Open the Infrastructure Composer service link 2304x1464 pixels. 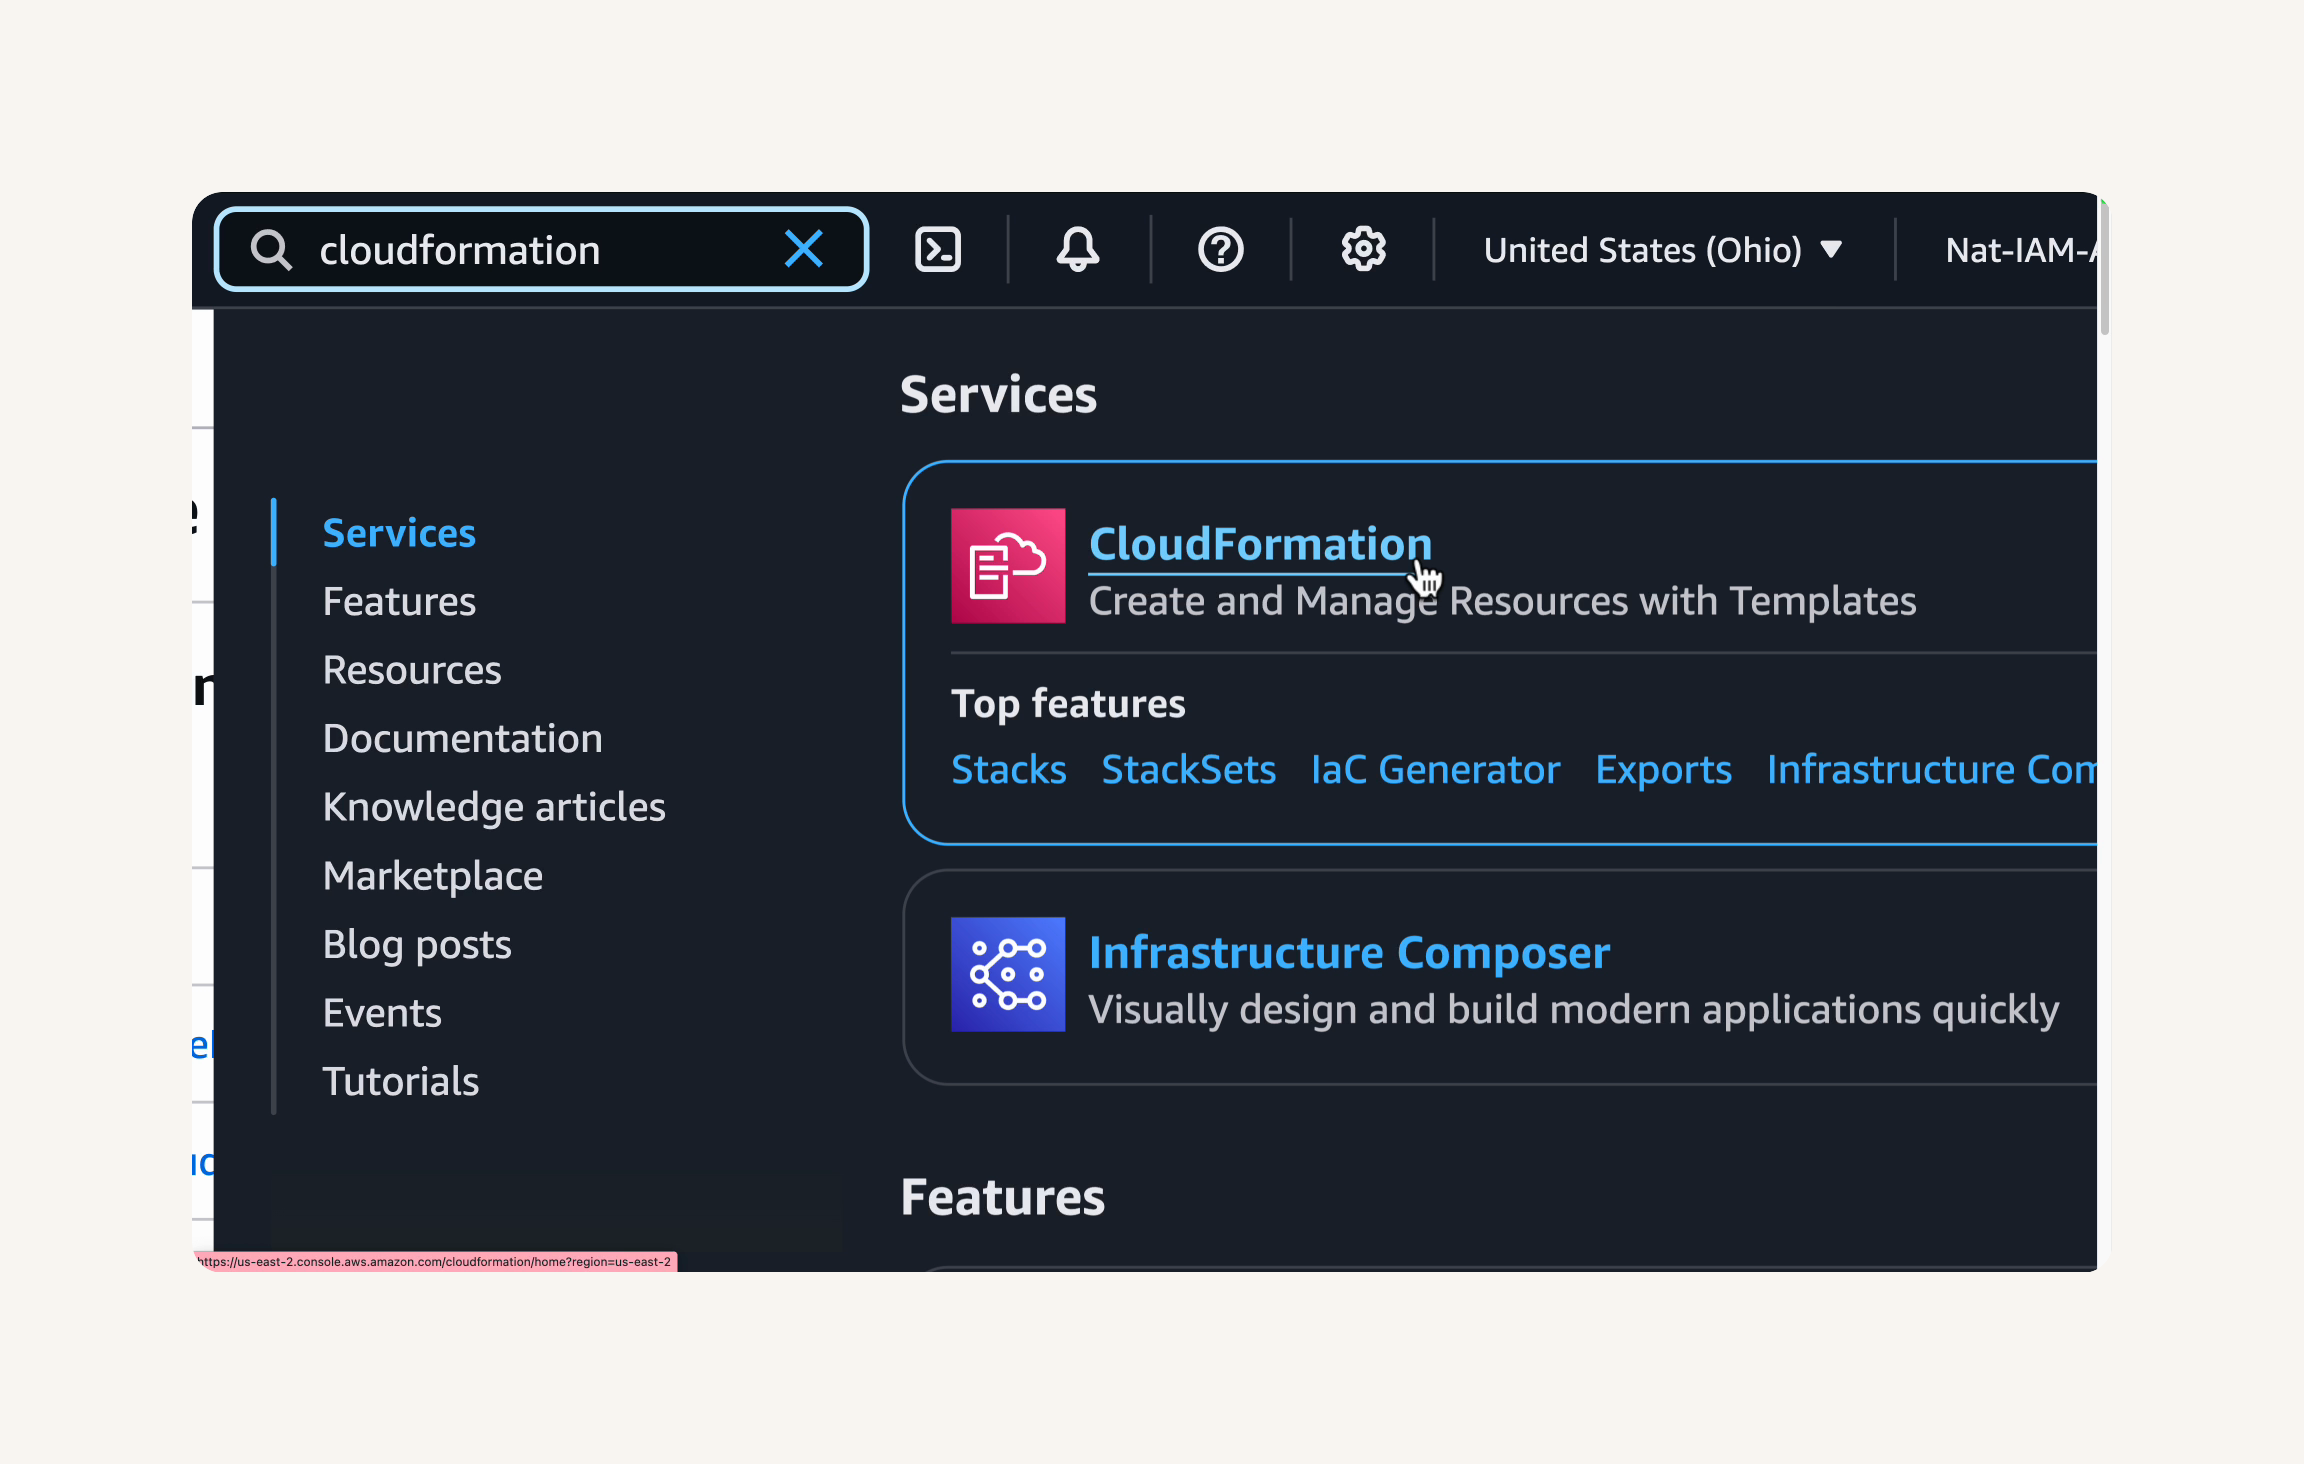[x=1349, y=952]
